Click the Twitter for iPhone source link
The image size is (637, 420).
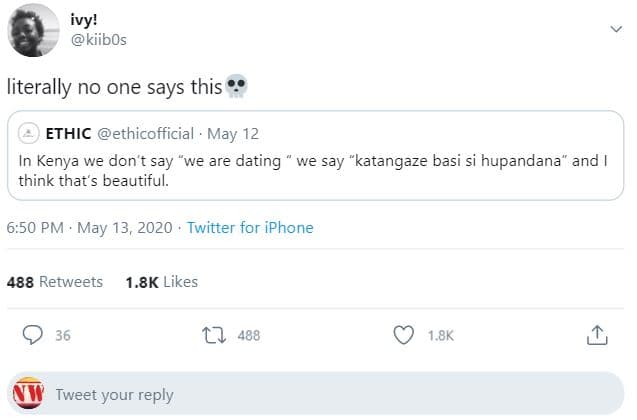coord(250,228)
